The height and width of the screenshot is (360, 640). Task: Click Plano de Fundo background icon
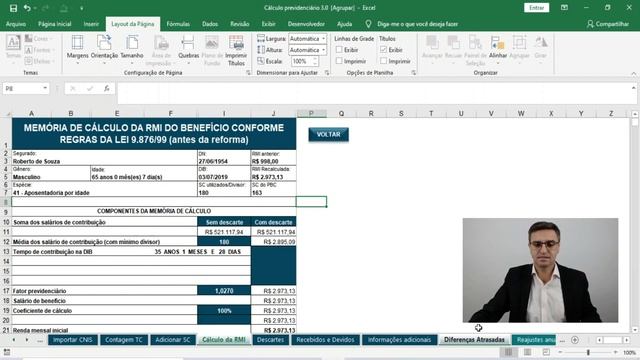212,50
